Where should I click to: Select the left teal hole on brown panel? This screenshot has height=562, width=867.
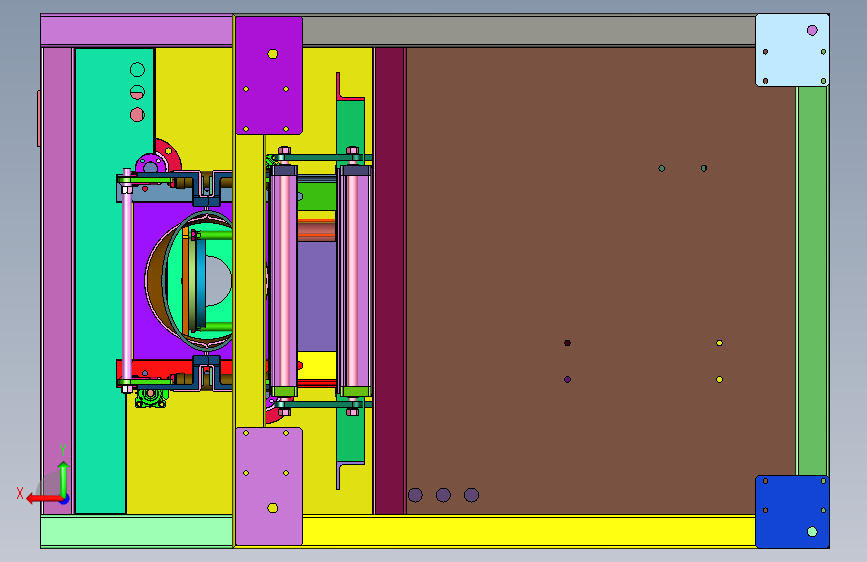pyautogui.click(x=661, y=168)
